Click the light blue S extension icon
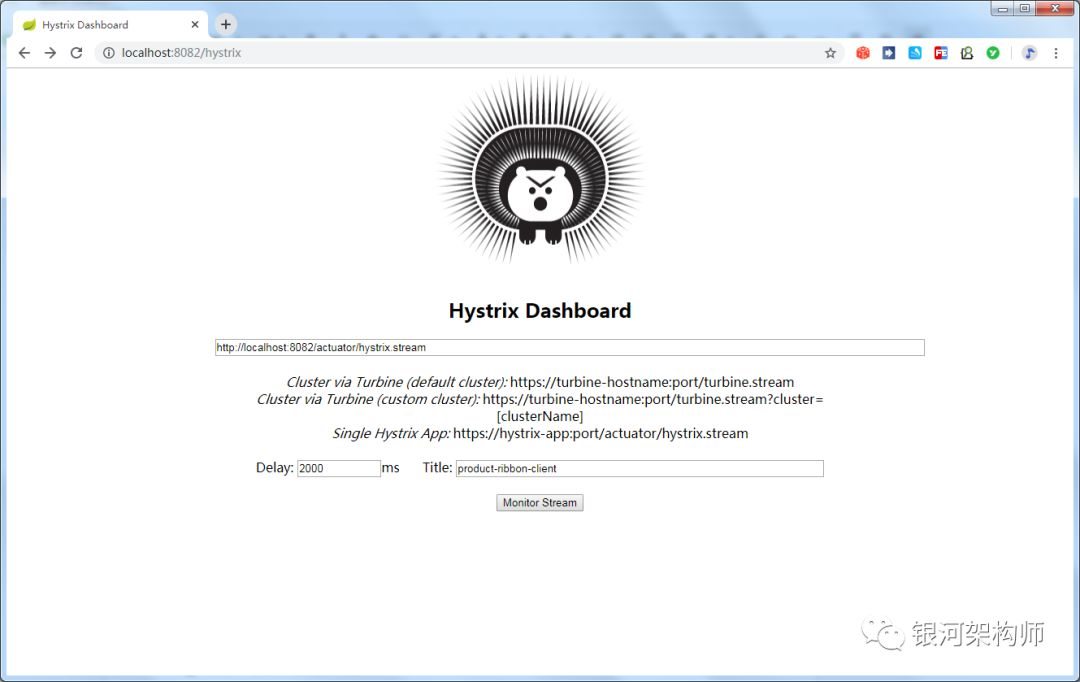Viewport: 1080px width, 682px height. pos(915,53)
